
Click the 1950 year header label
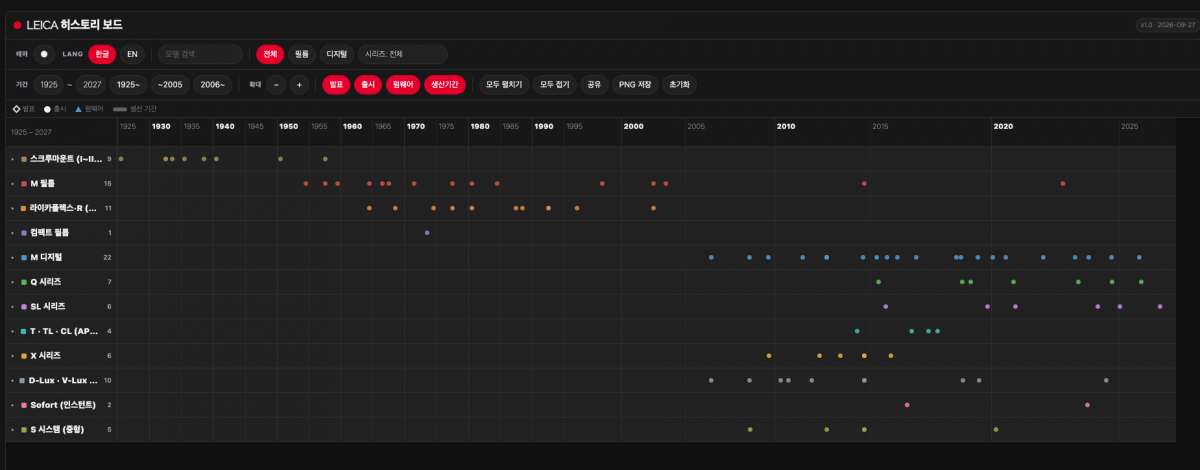pos(288,127)
